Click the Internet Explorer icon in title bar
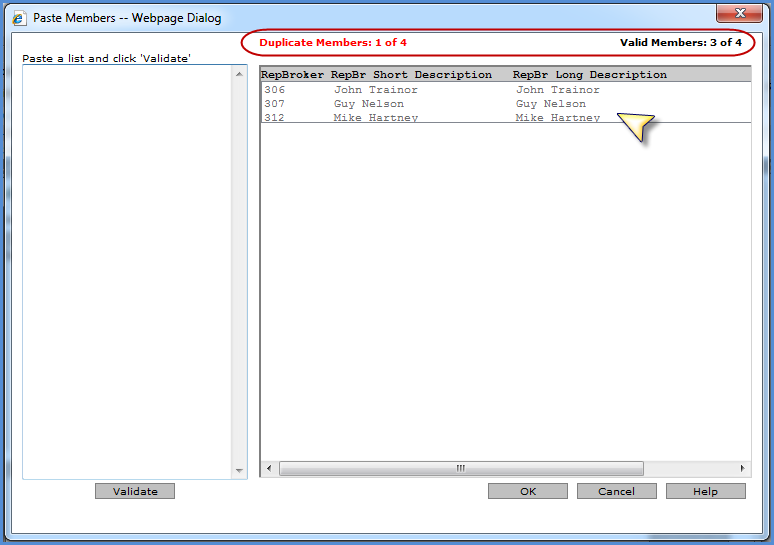774x545 pixels. coord(19,18)
